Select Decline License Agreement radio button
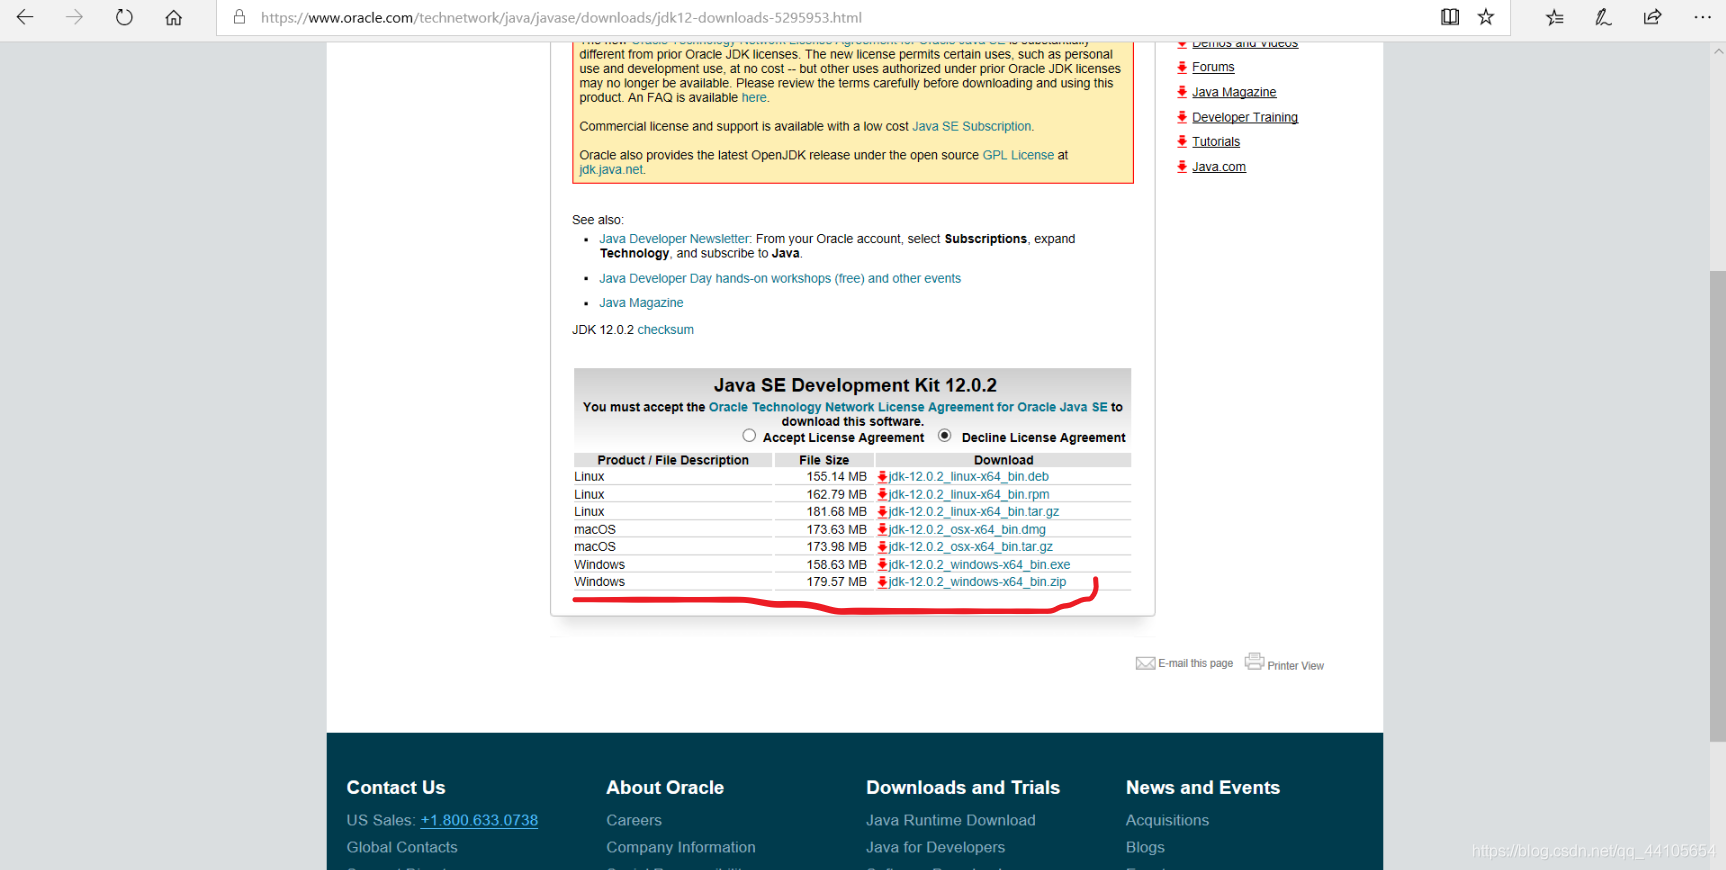The image size is (1726, 870). tap(944, 436)
